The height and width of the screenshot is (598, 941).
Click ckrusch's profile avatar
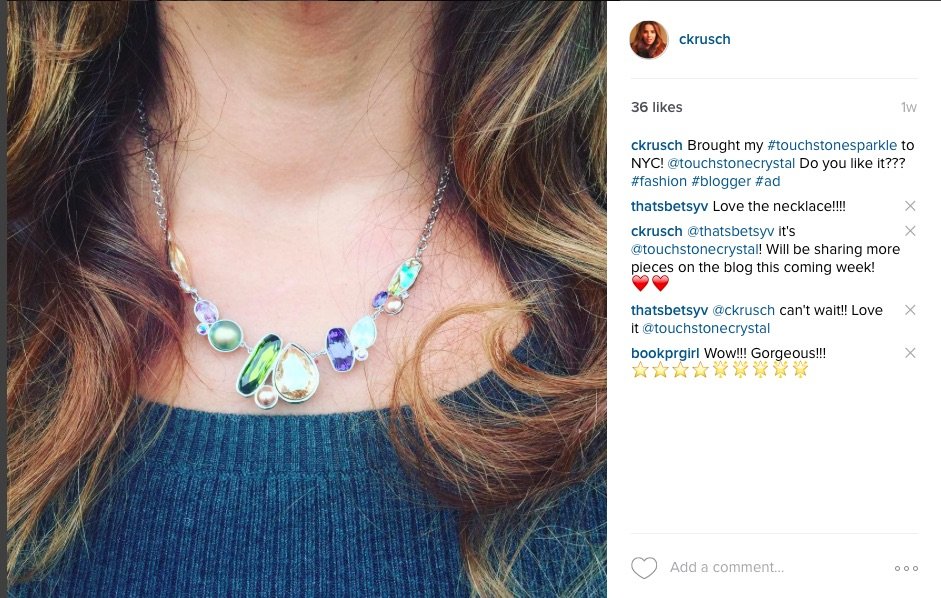(648, 40)
